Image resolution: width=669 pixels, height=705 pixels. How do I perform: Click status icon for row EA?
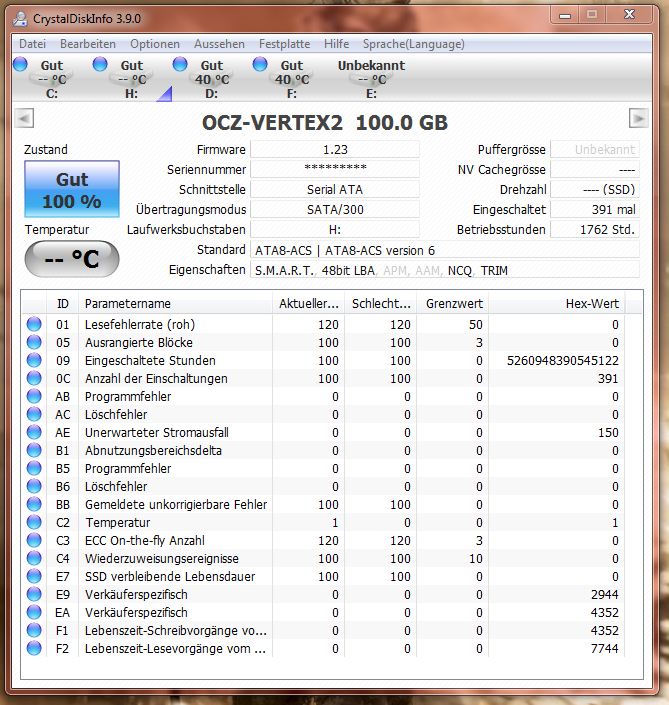pyautogui.click(x=34, y=612)
